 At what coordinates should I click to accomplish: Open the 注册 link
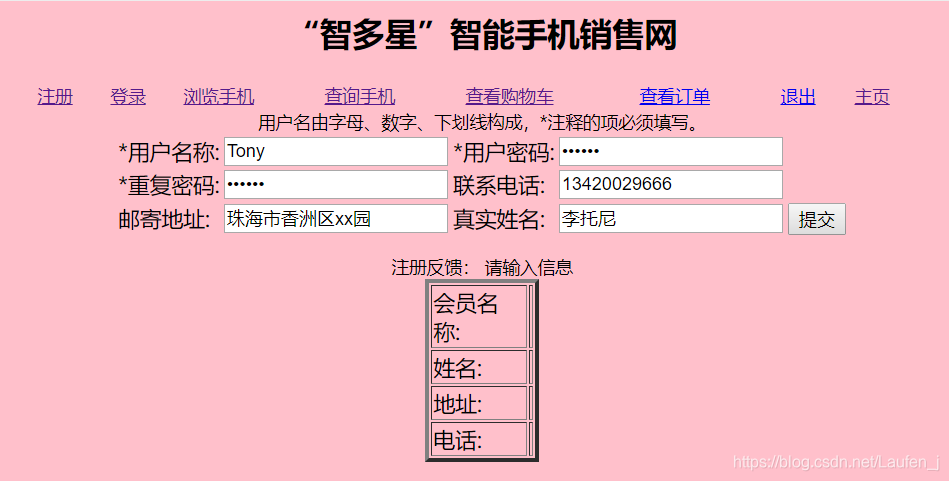[55, 97]
